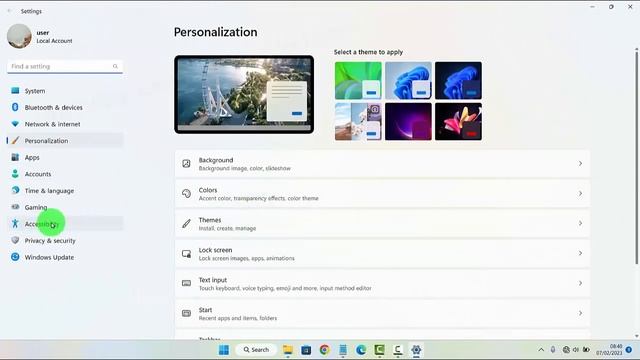
Task: Click the search magnifier in Find a setting
Action: tap(115, 66)
